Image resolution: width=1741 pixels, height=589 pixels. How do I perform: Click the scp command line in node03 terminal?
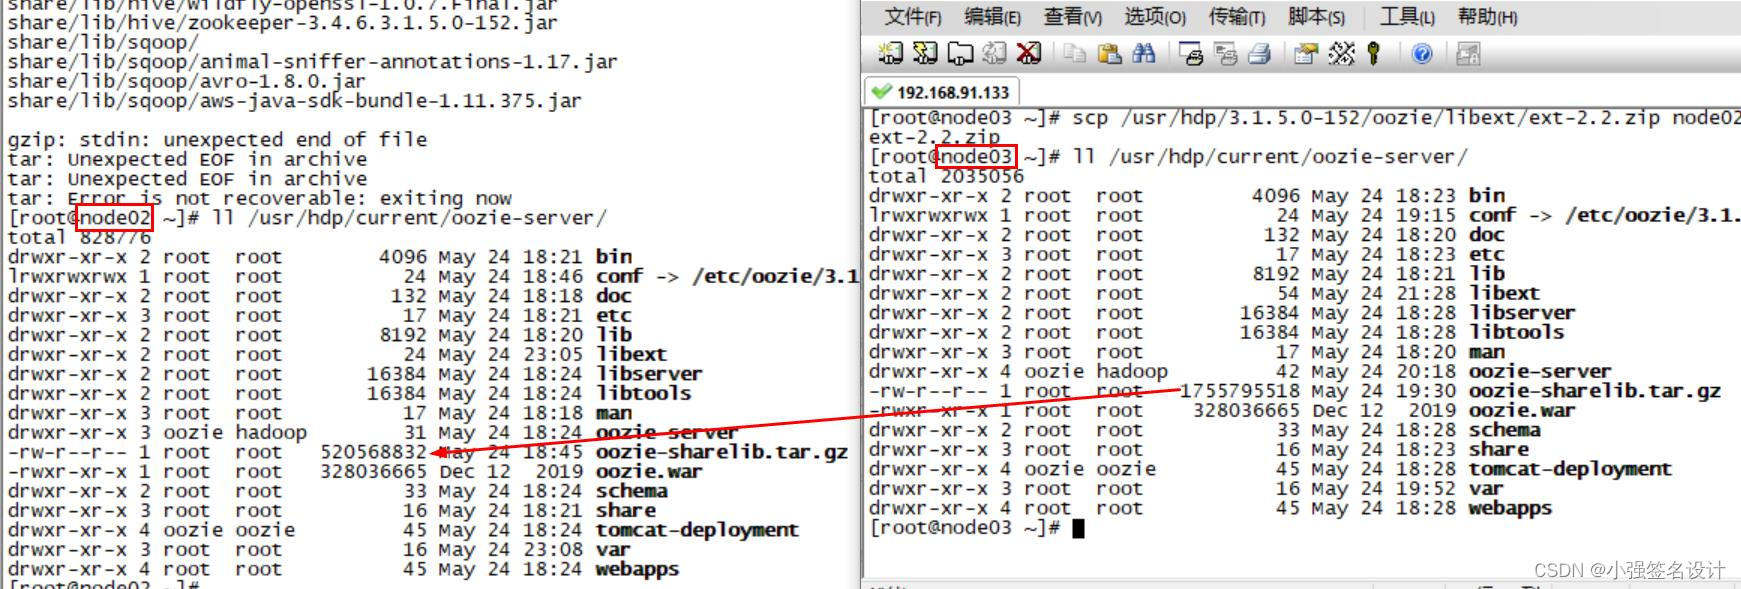tap(1305, 118)
